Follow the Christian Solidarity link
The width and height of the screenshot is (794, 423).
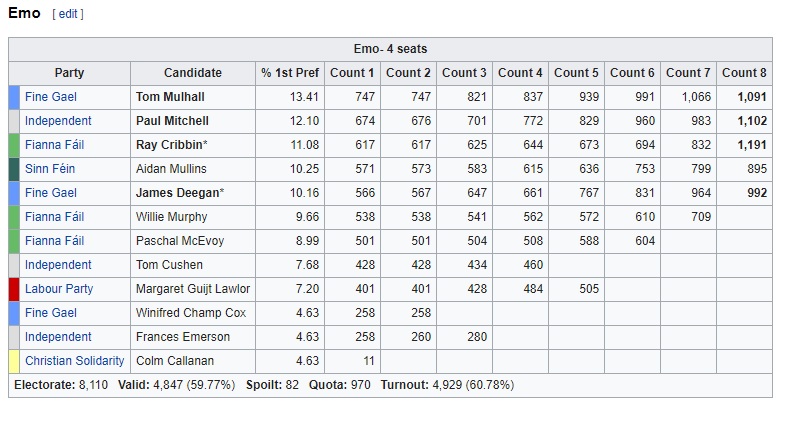coord(74,361)
